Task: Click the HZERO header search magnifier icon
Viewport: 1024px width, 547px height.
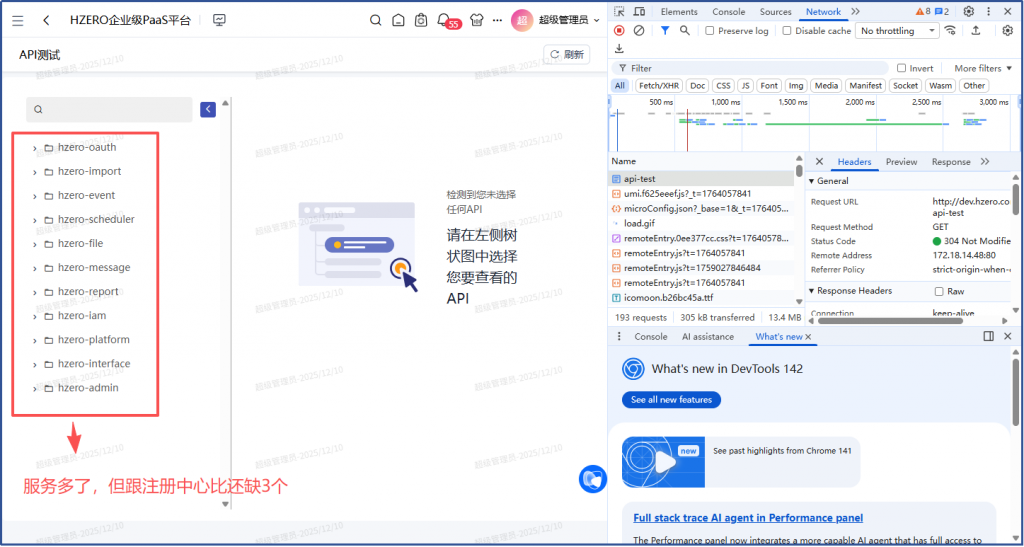Action: tap(376, 20)
